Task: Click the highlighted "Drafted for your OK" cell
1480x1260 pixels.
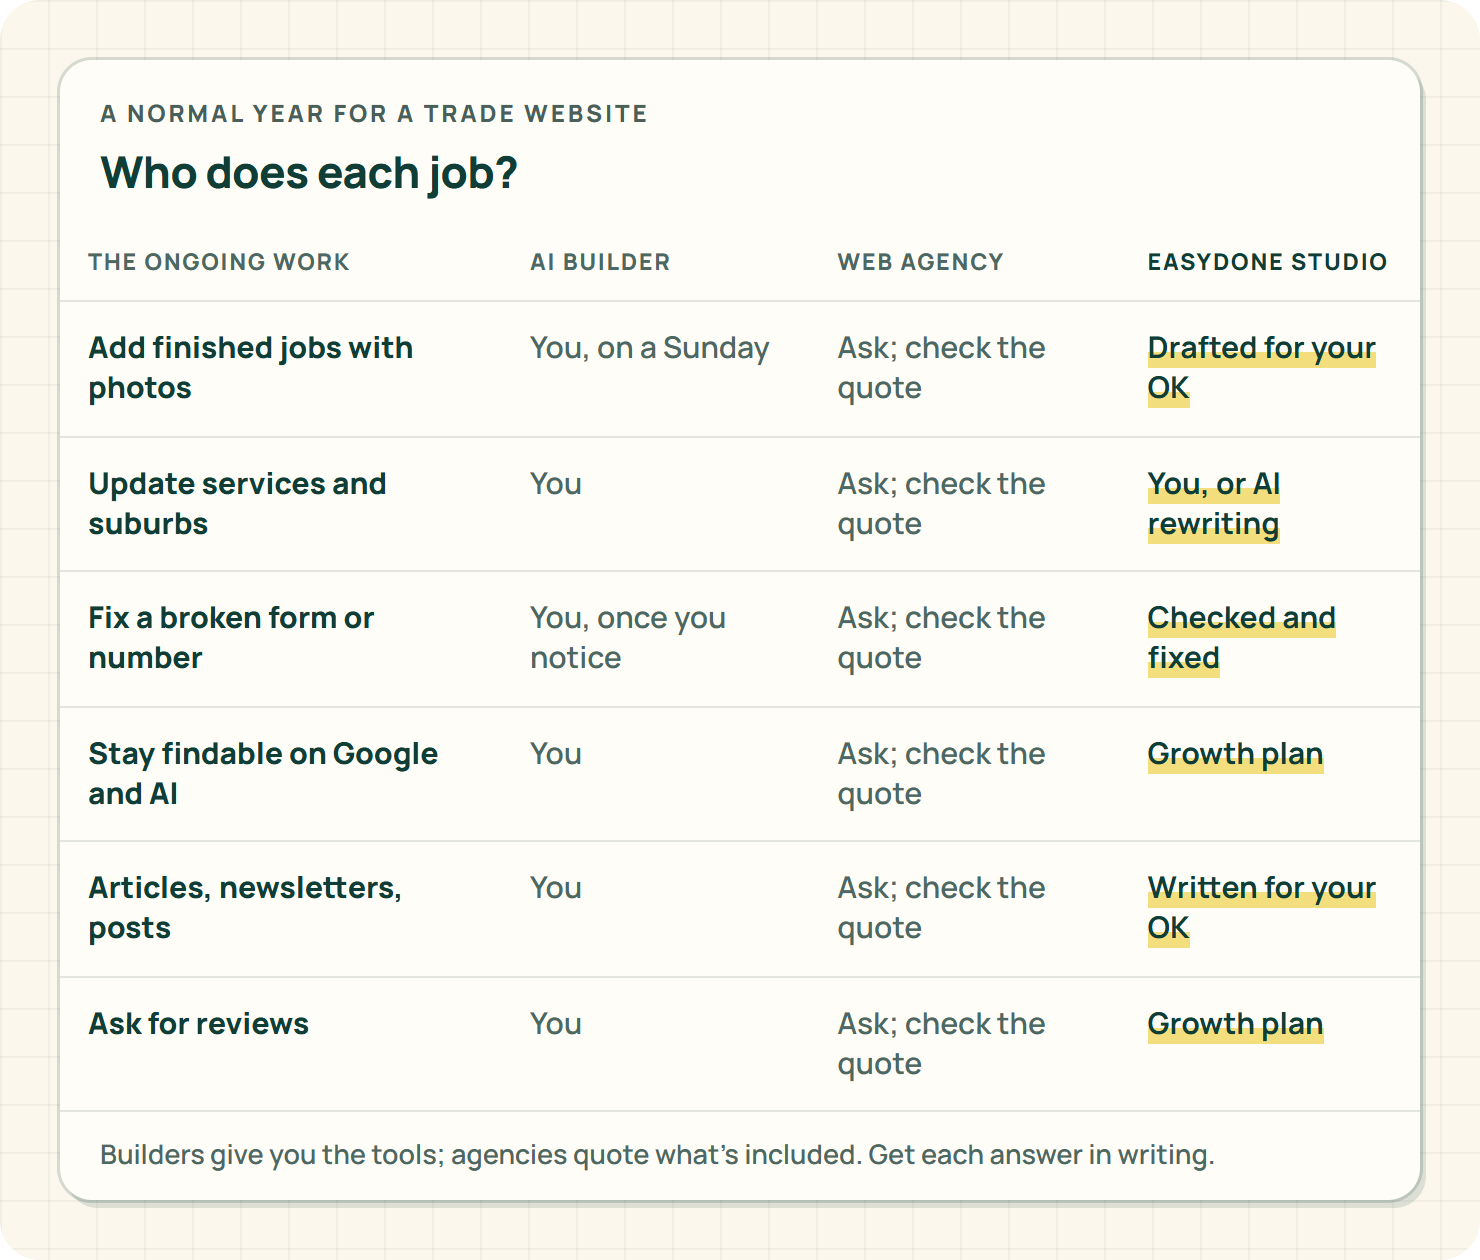Action: tap(1262, 368)
